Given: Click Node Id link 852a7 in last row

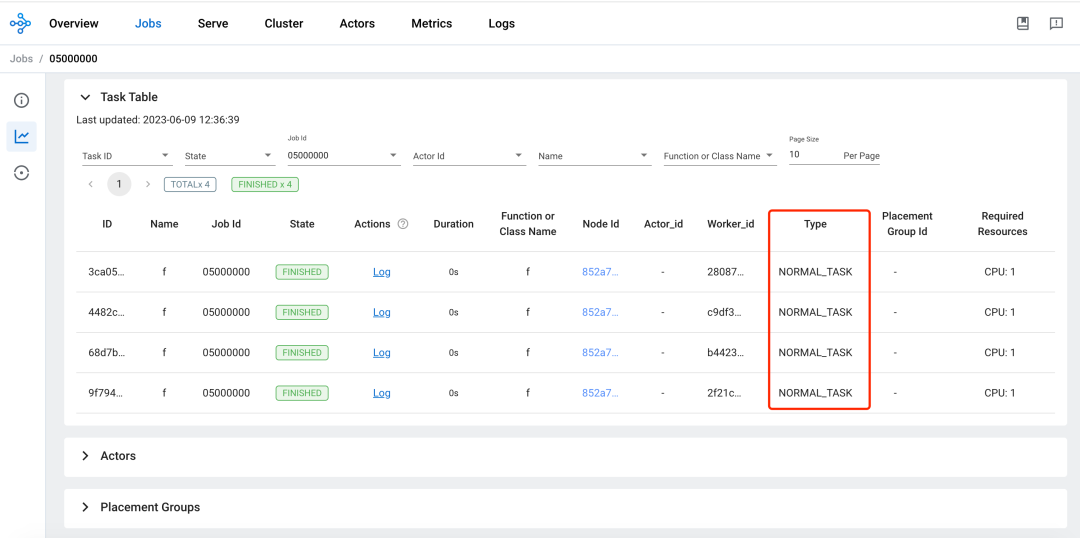Looking at the screenshot, I should tap(601, 393).
